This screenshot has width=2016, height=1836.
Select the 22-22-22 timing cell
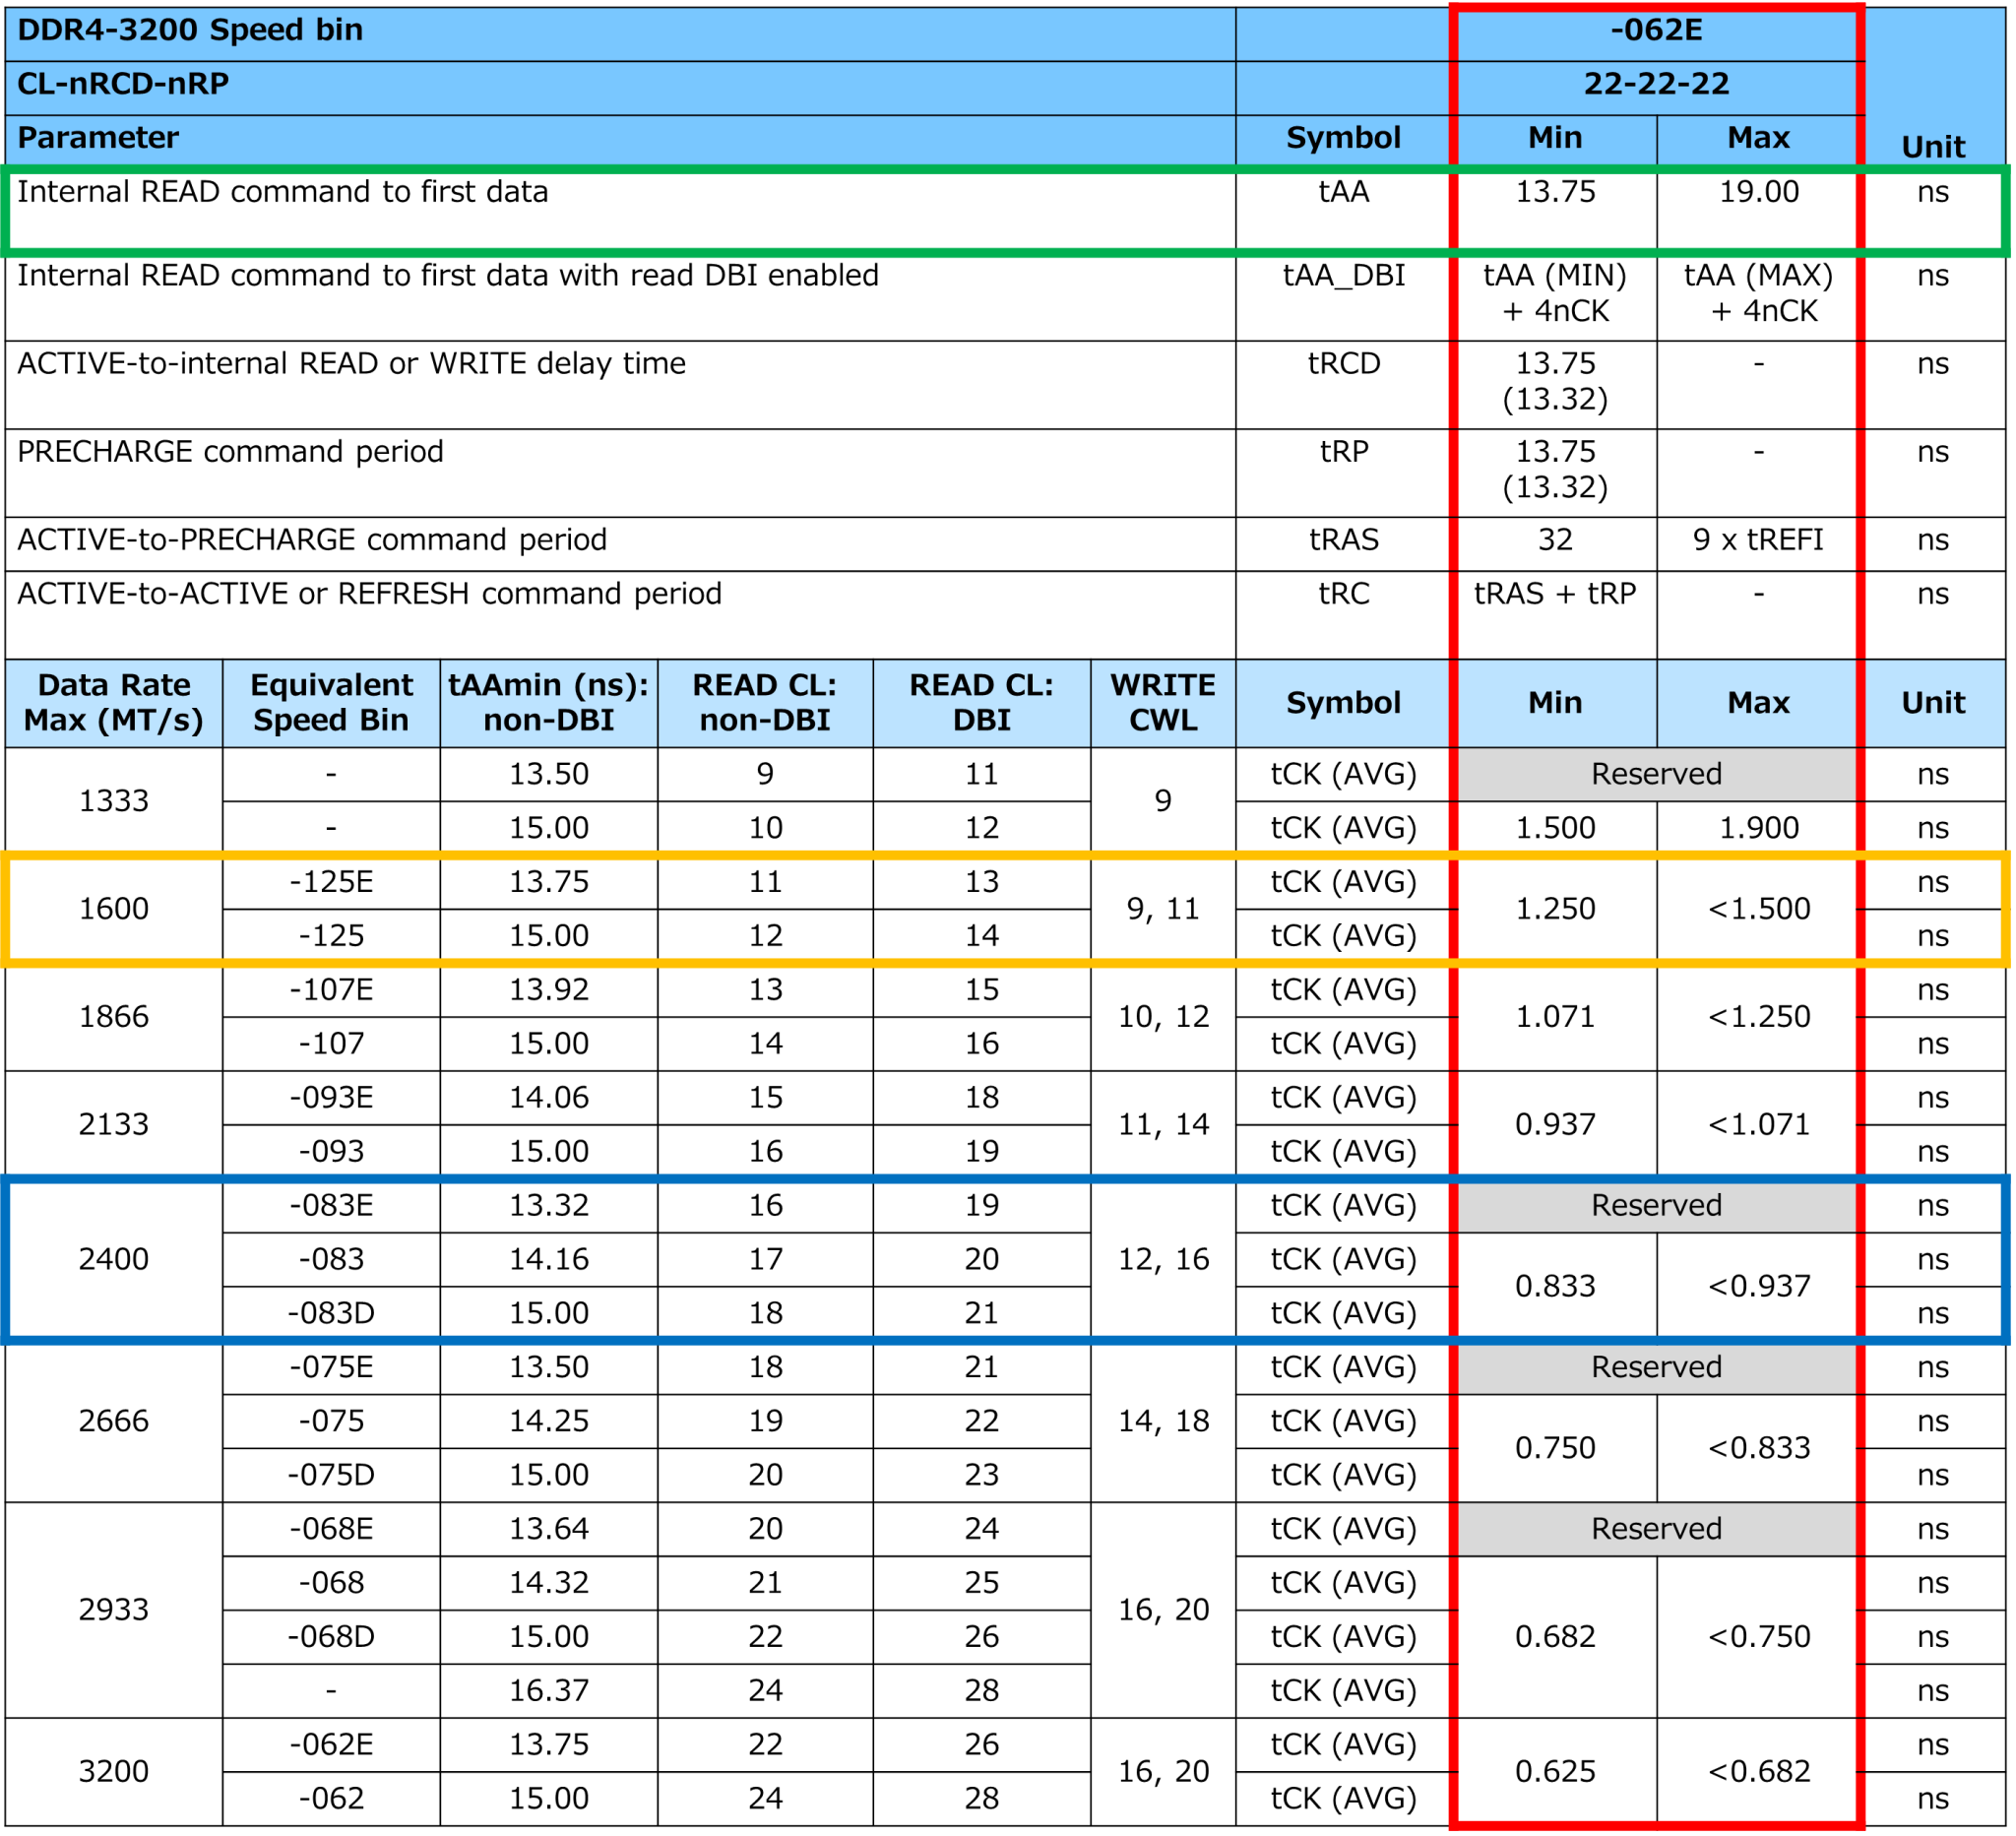pos(1656,84)
